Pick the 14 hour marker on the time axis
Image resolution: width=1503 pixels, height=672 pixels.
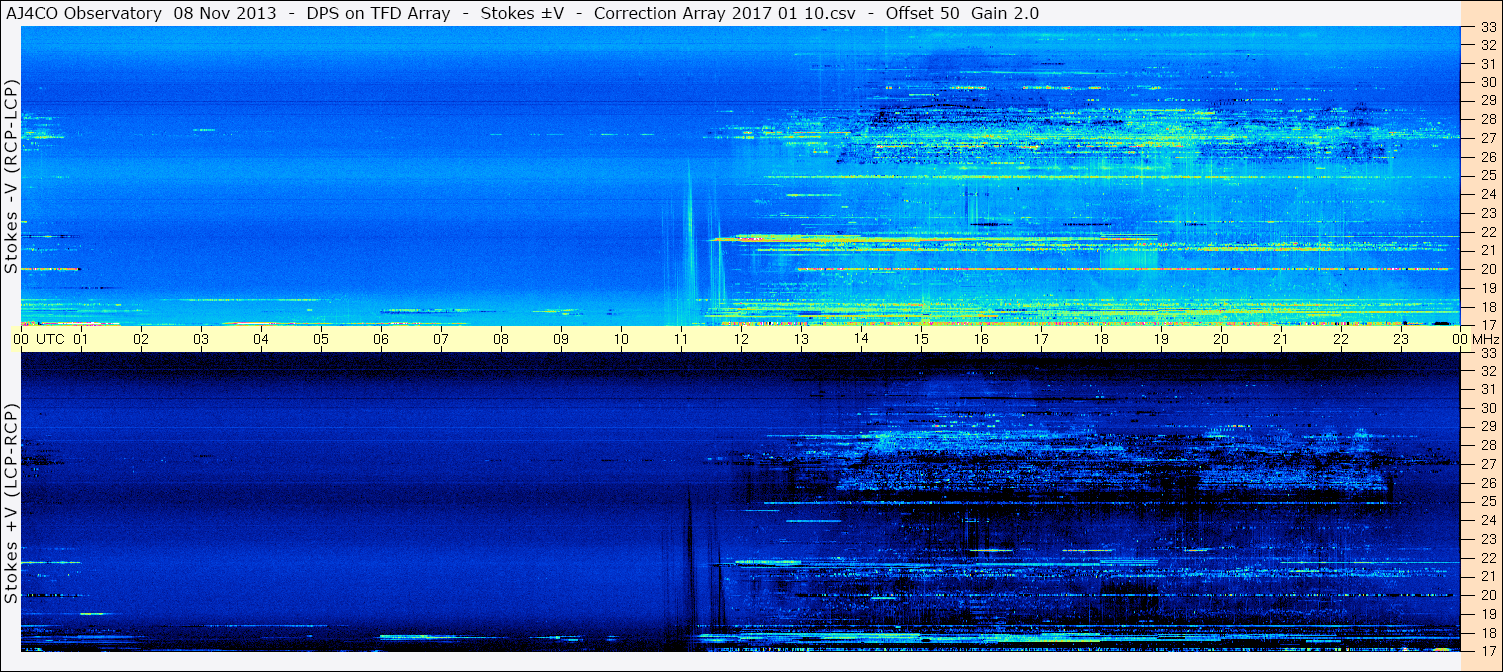861,339
